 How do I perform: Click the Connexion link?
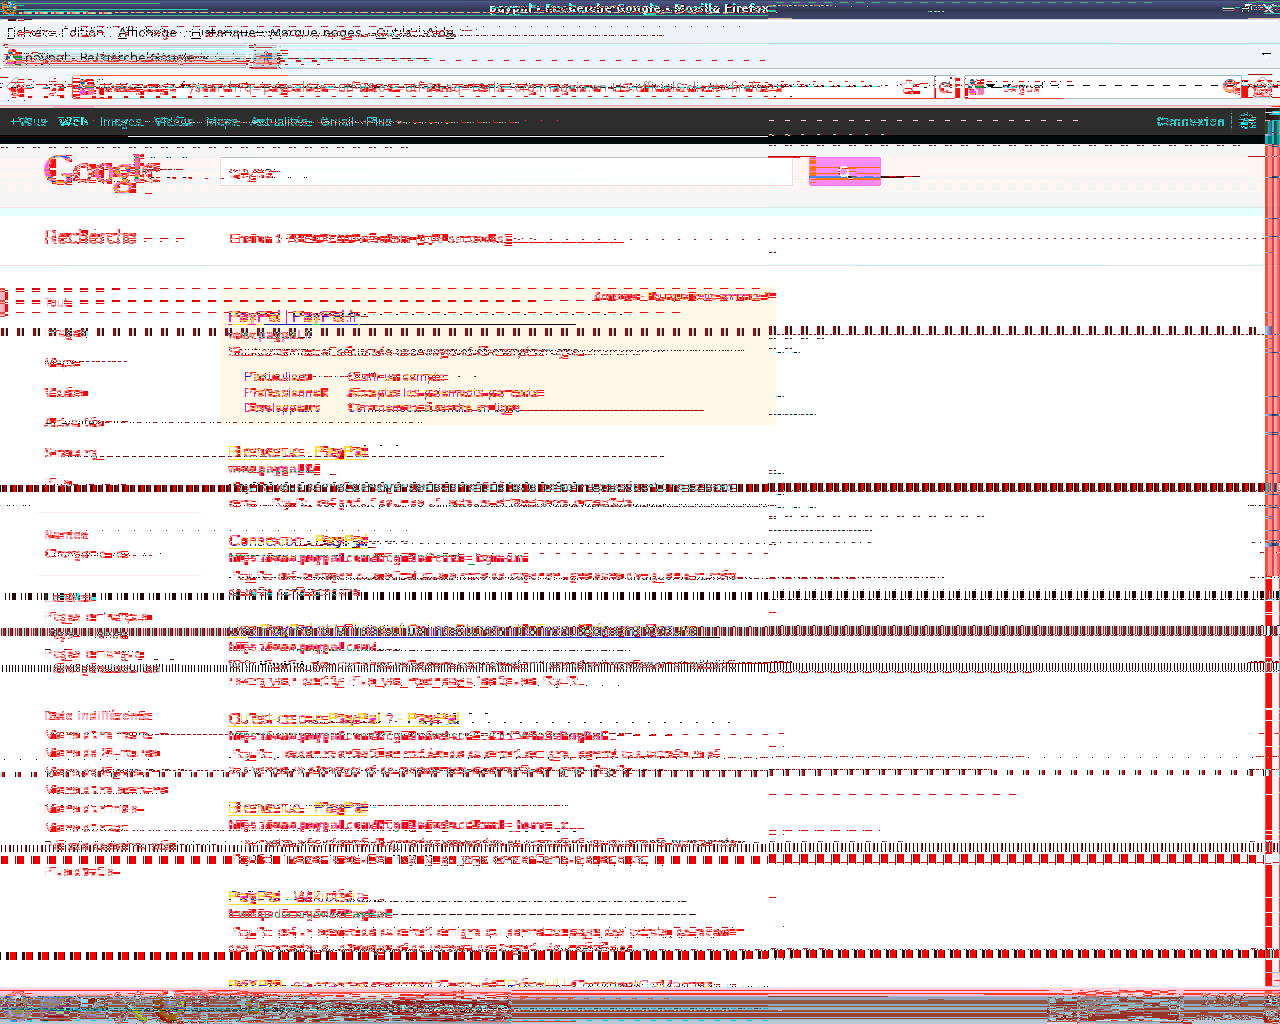coord(1190,122)
